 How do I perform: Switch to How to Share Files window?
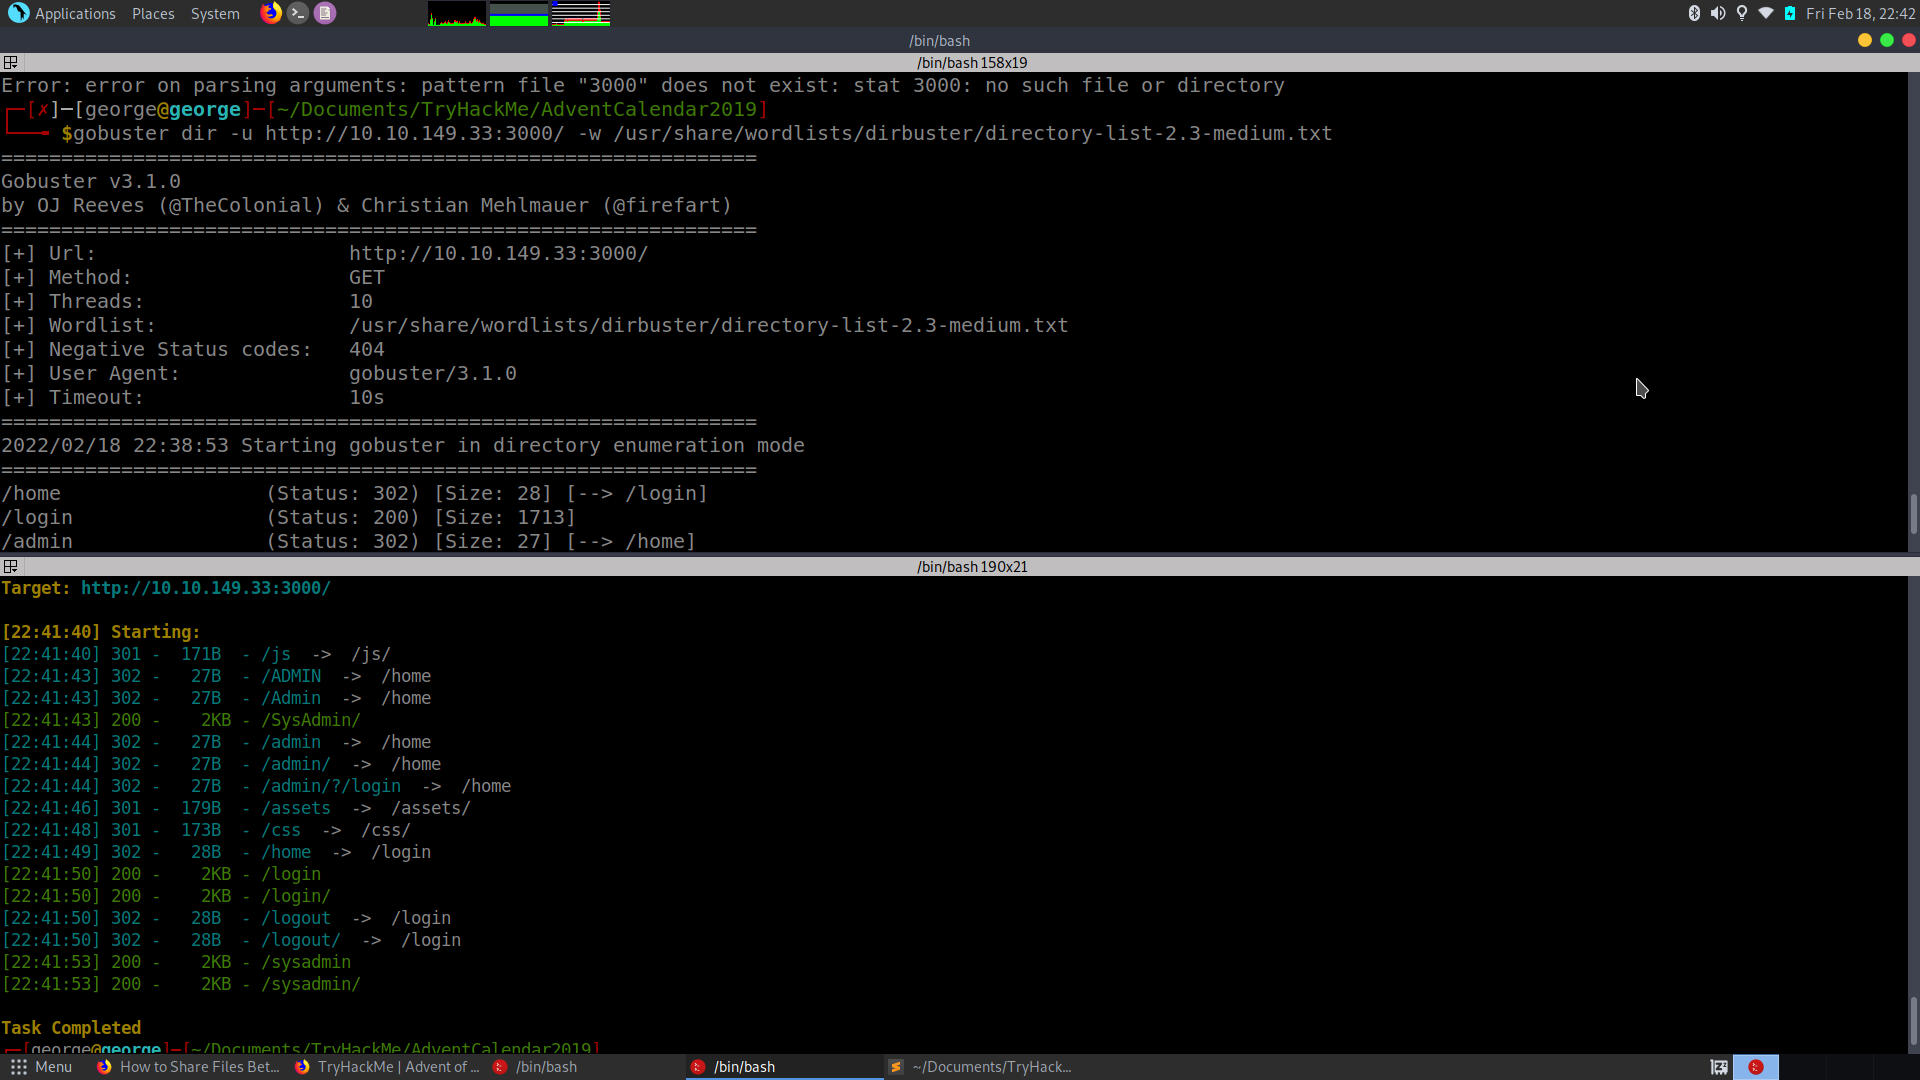point(188,1067)
